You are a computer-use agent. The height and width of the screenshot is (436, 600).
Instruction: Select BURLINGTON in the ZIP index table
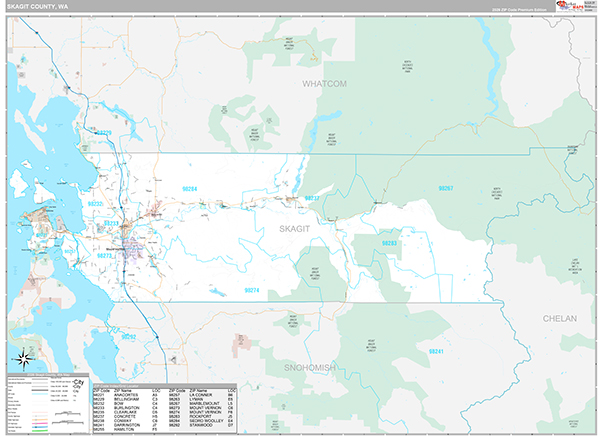tap(127, 408)
